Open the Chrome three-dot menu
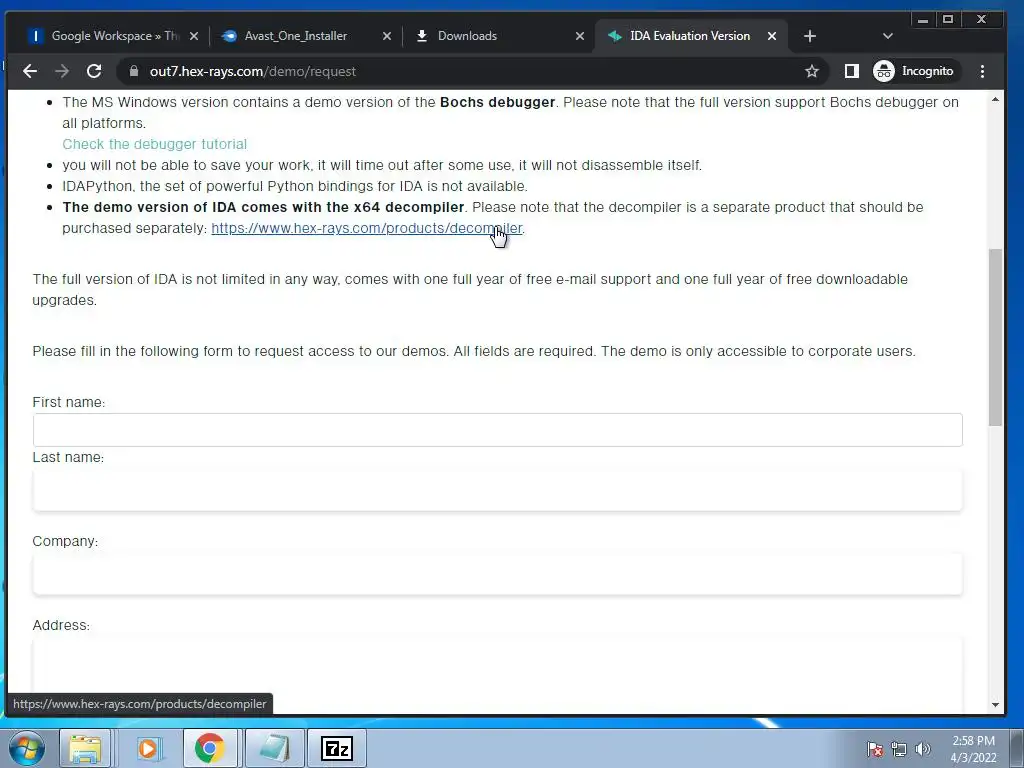 click(x=982, y=71)
